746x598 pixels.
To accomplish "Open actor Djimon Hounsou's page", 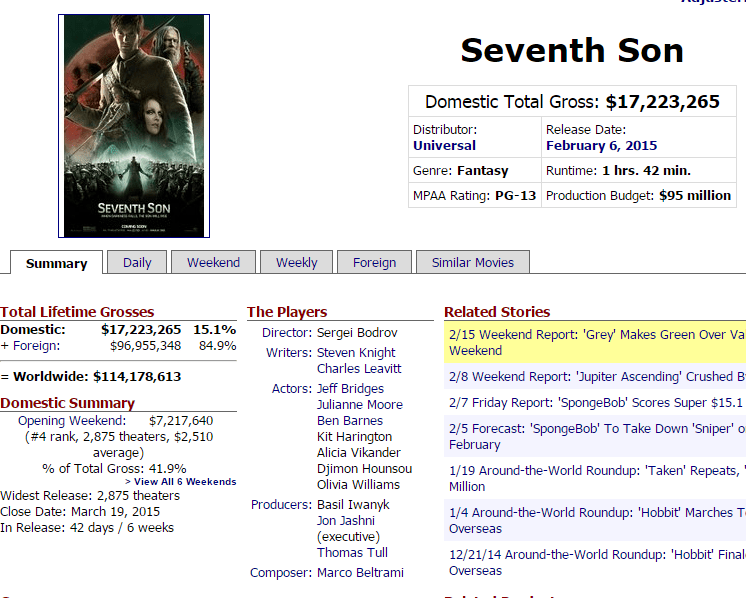I will point(364,469).
